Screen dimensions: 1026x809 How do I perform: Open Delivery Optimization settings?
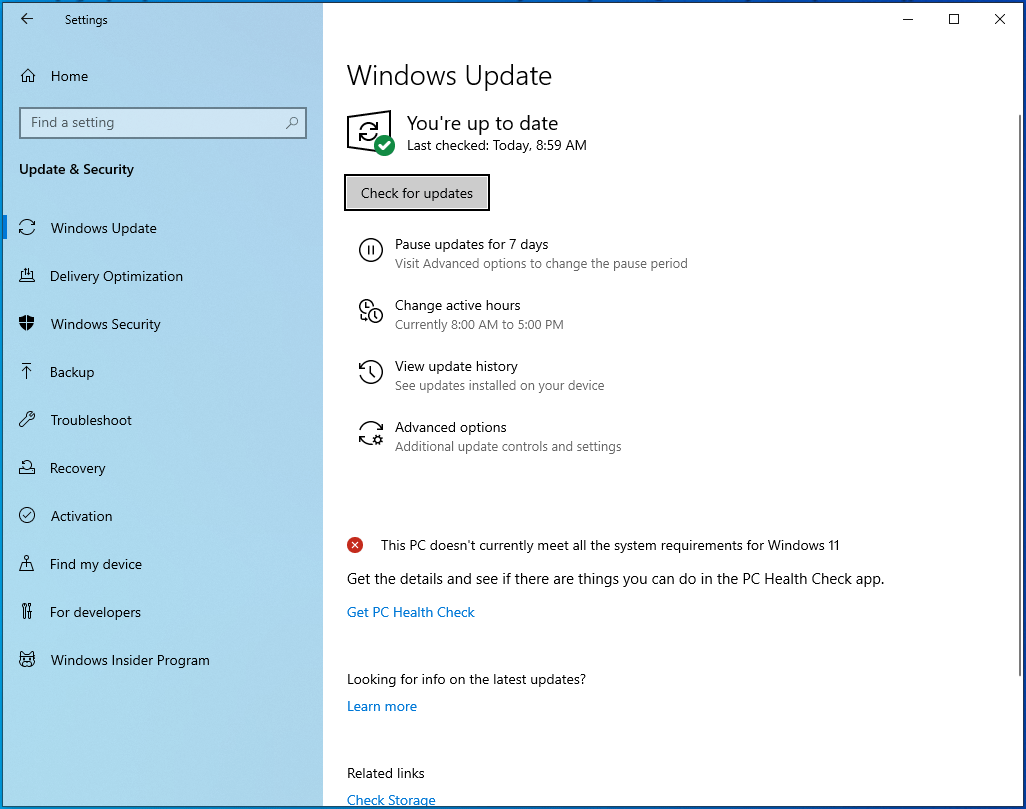[29, 276]
